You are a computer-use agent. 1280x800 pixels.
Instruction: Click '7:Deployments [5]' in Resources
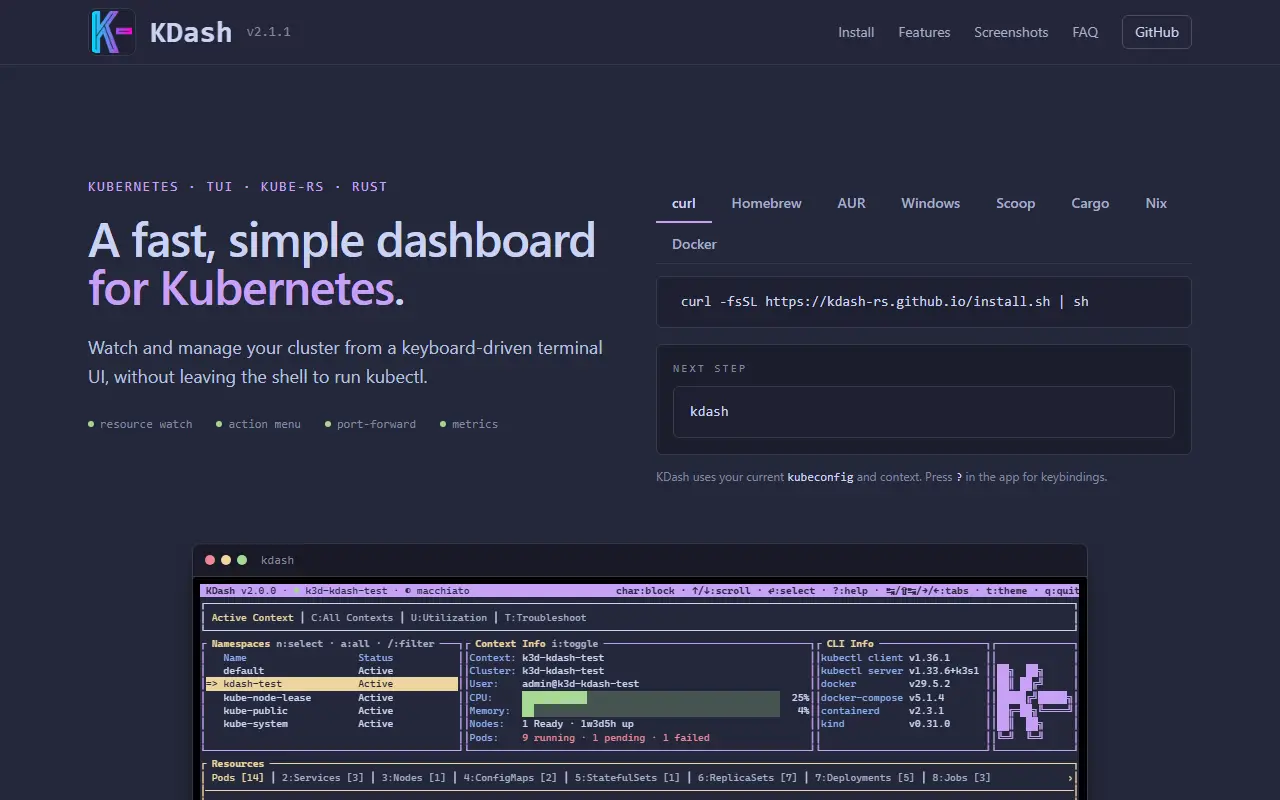(x=865, y=778)
